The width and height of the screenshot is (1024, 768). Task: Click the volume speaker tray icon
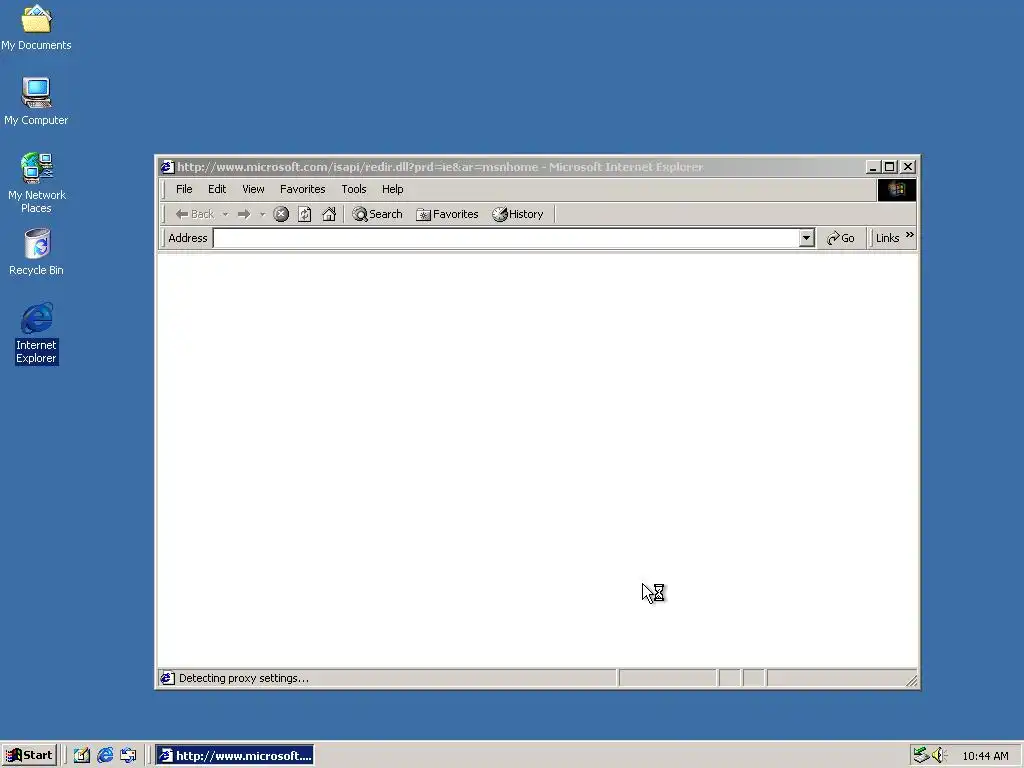coord(939,756)
